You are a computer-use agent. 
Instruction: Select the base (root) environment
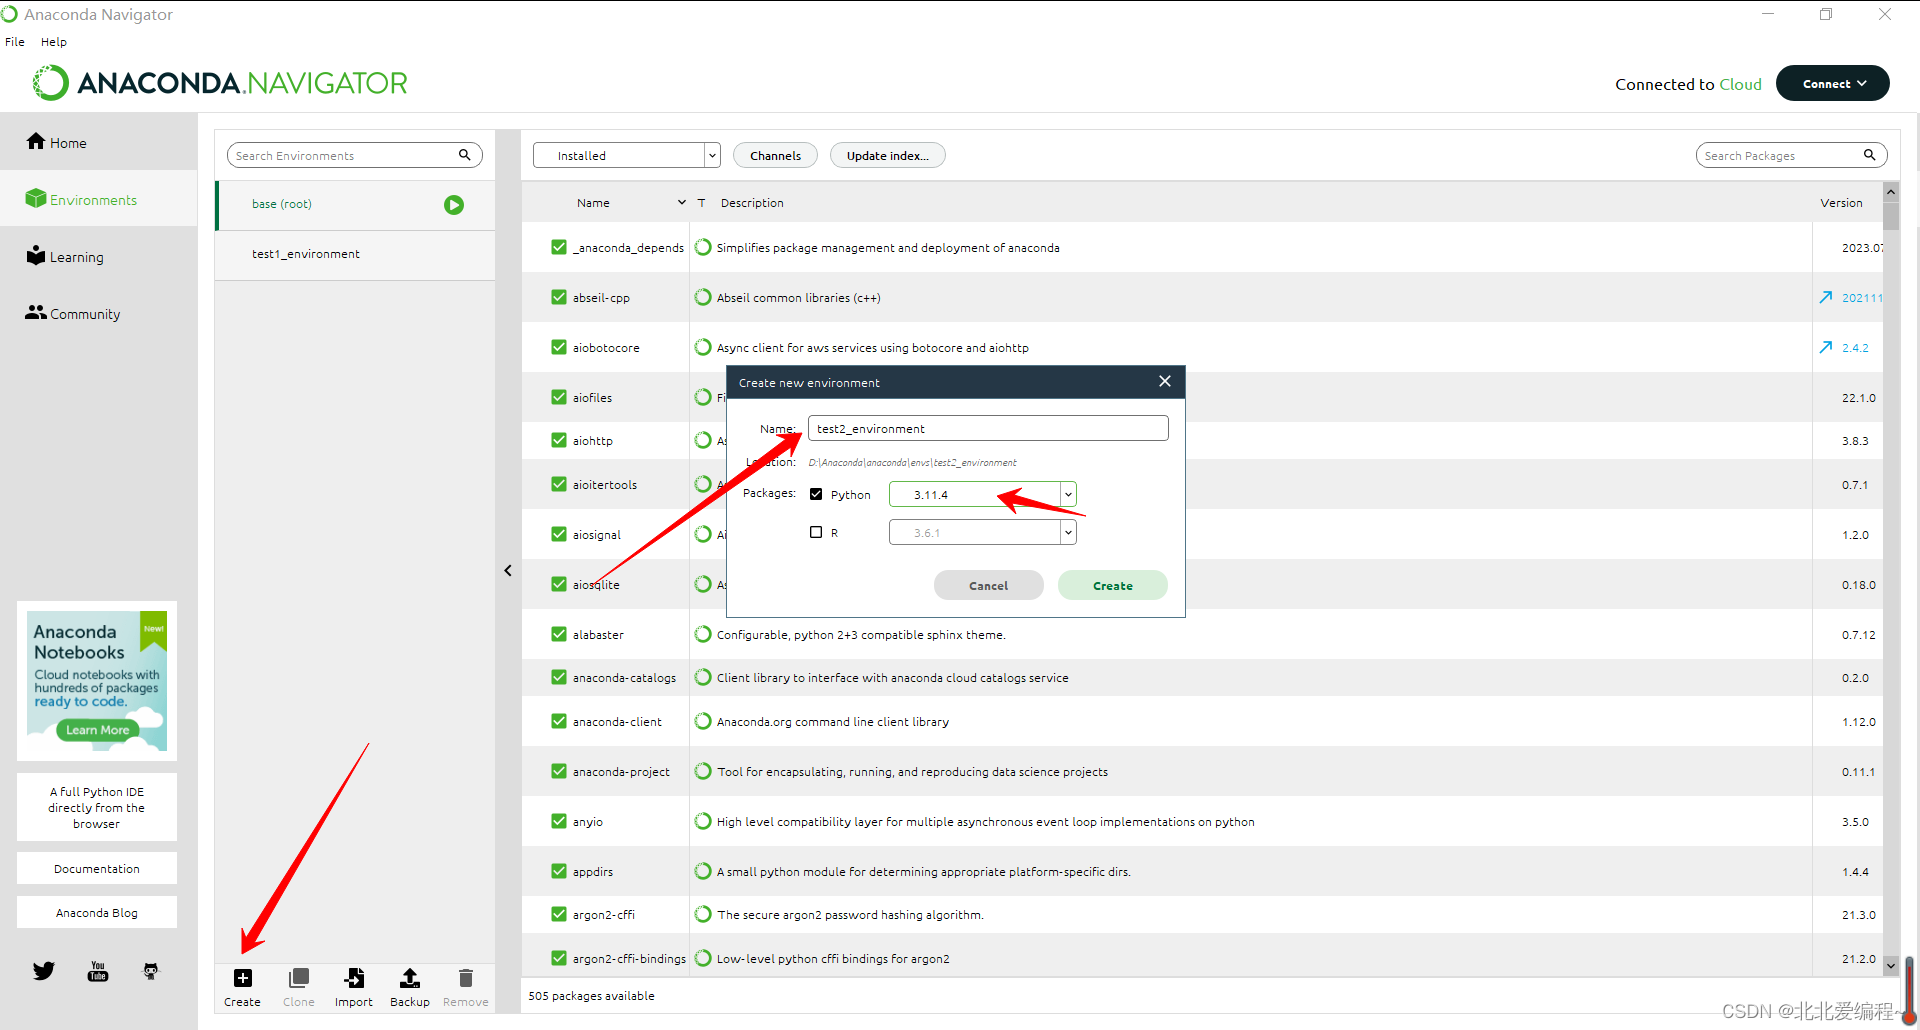pos(355,205)
